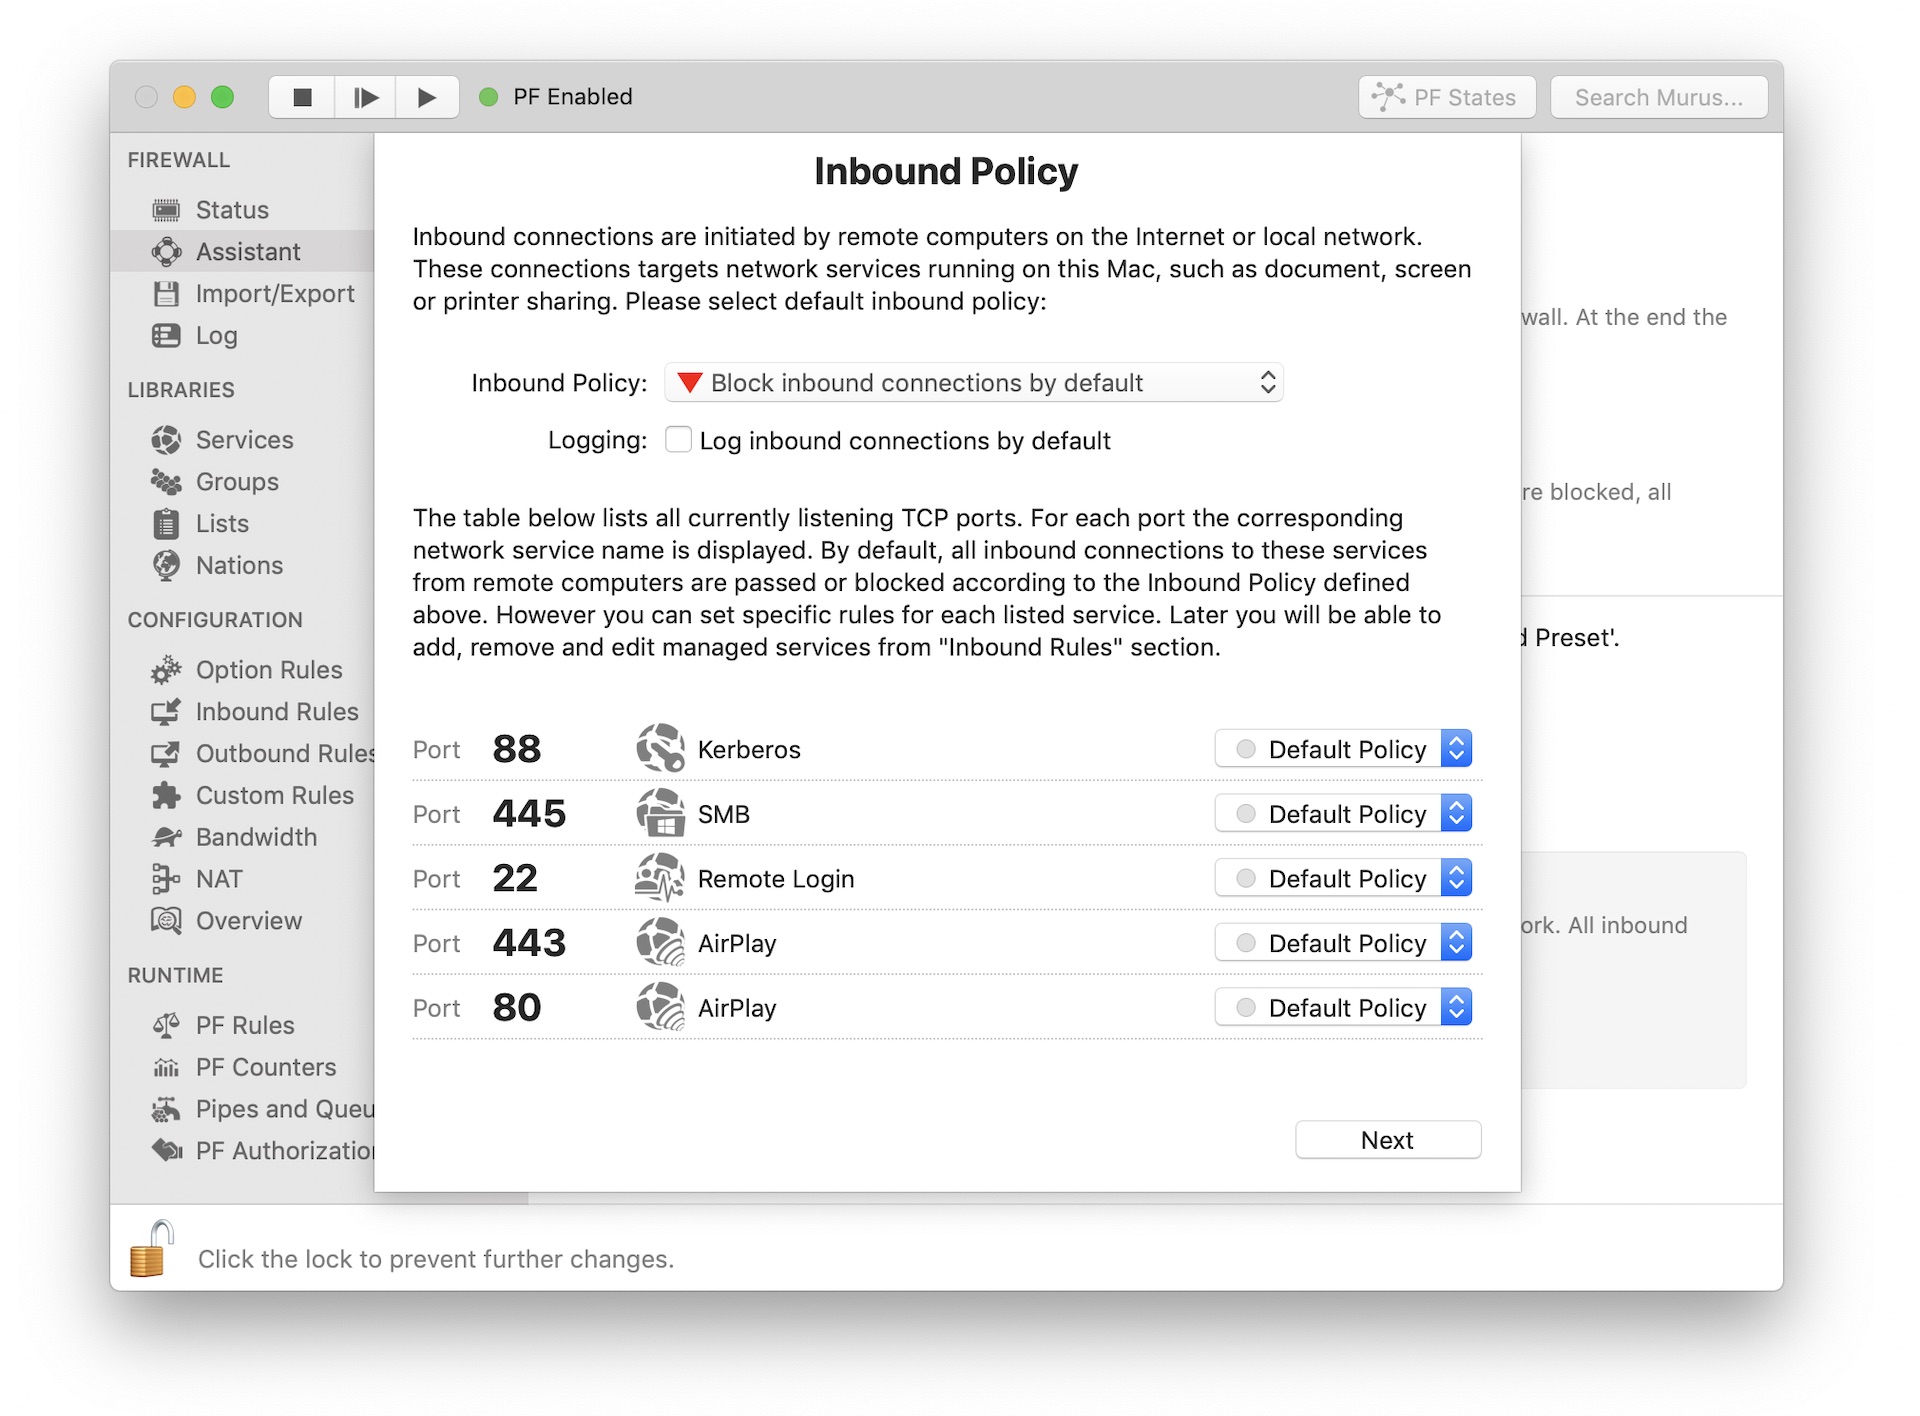Click the PF Rules scales icon

(x=166, y=1026)
